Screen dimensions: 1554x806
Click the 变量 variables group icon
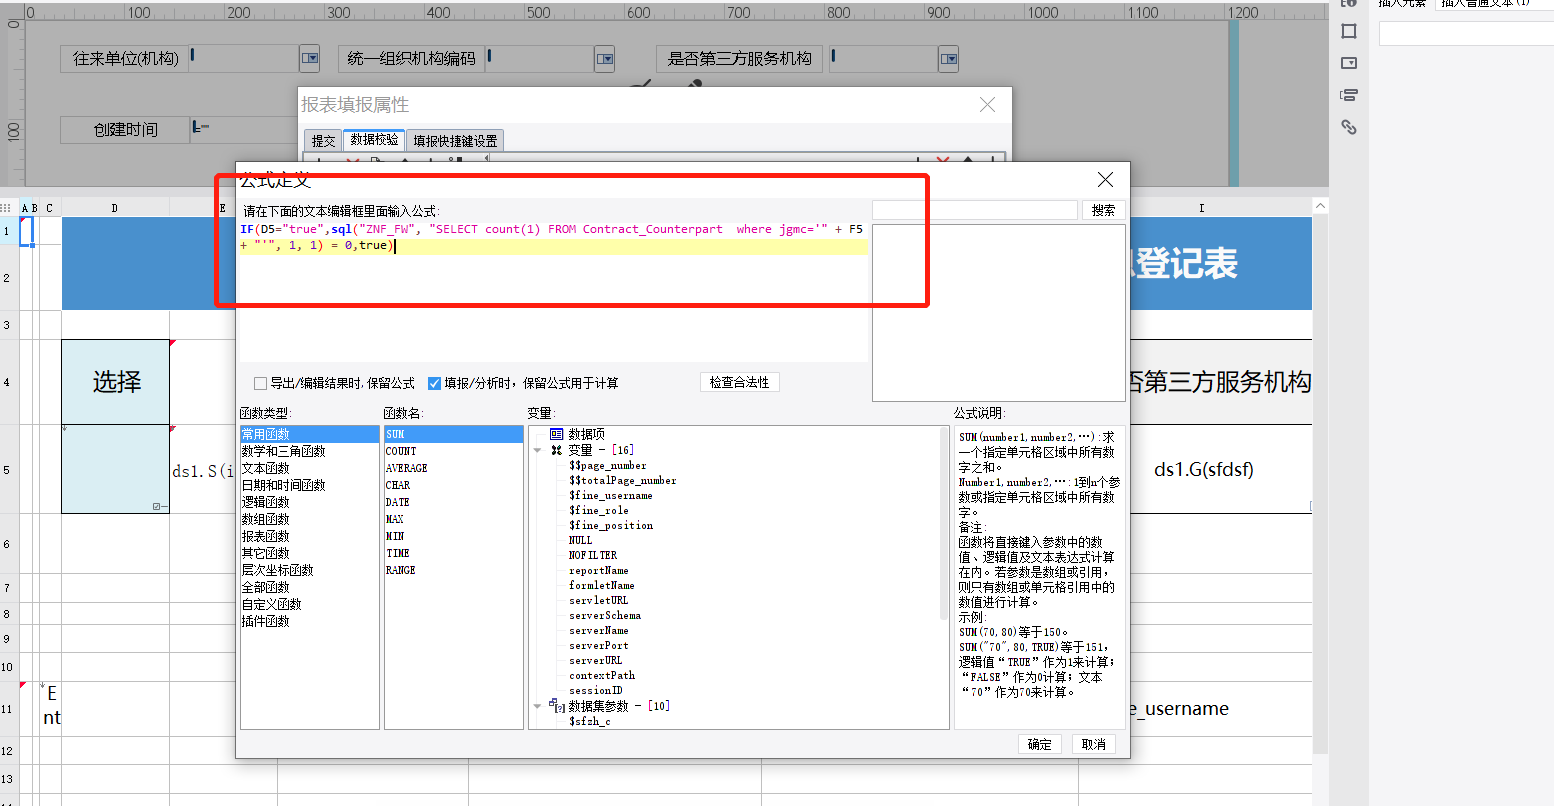(557, 450)
